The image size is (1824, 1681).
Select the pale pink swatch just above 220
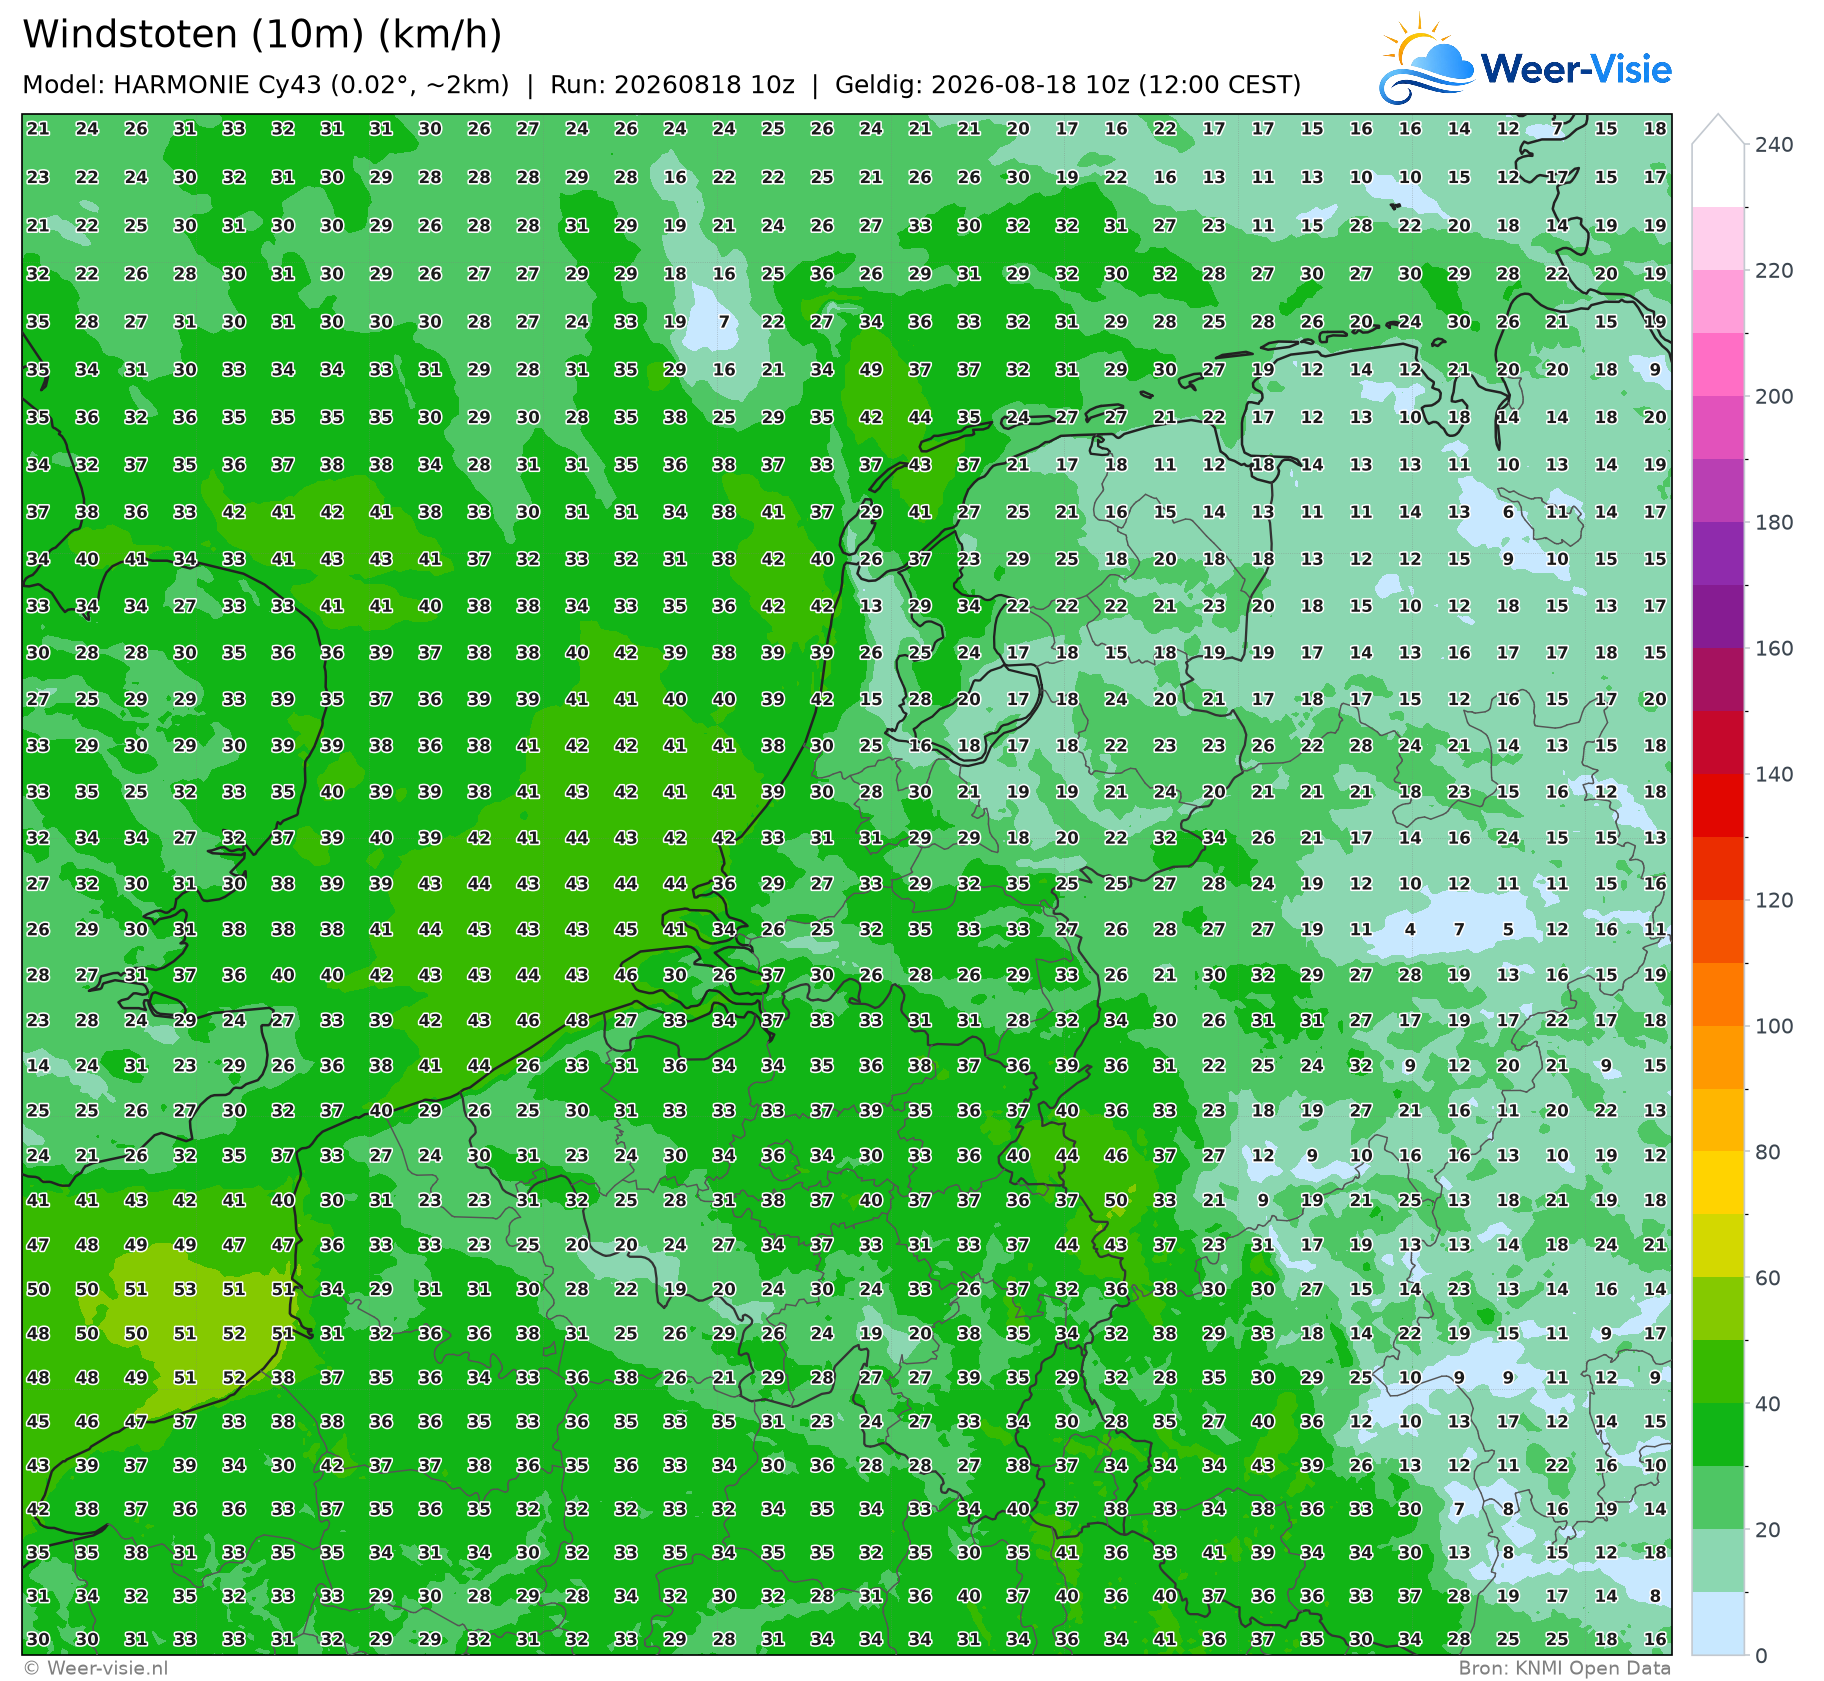(1718, 238)
